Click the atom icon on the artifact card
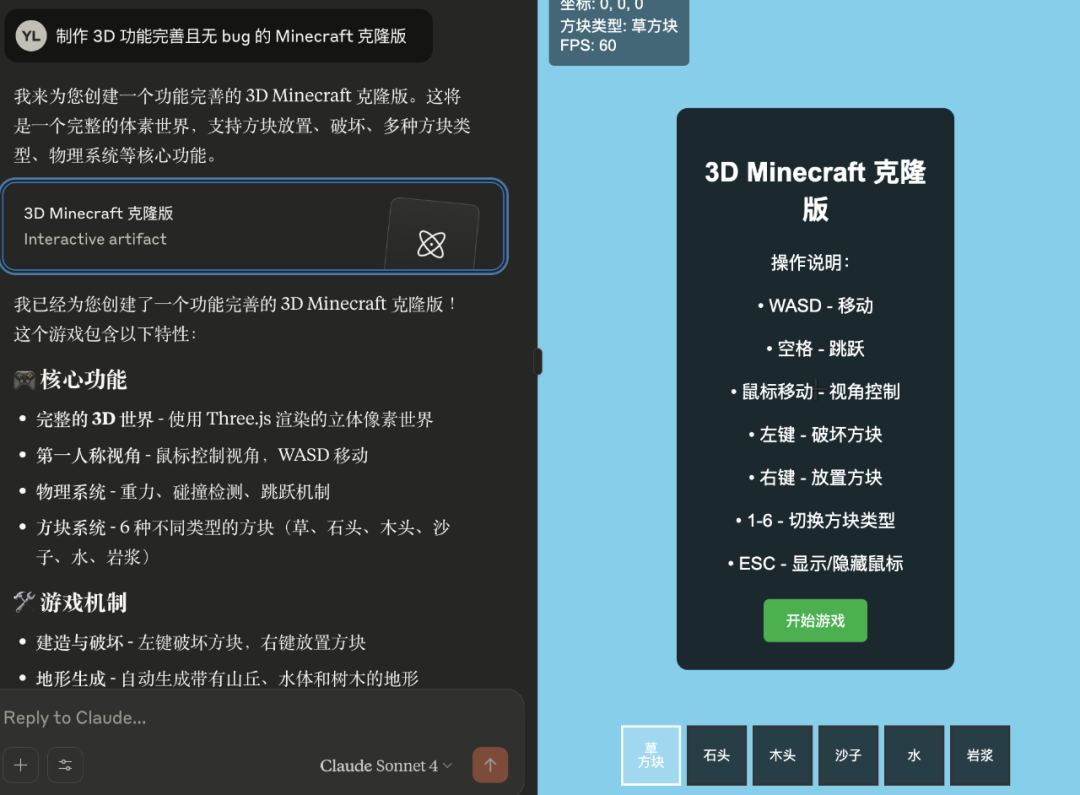 pyautogui.click(x=431, y=243)
